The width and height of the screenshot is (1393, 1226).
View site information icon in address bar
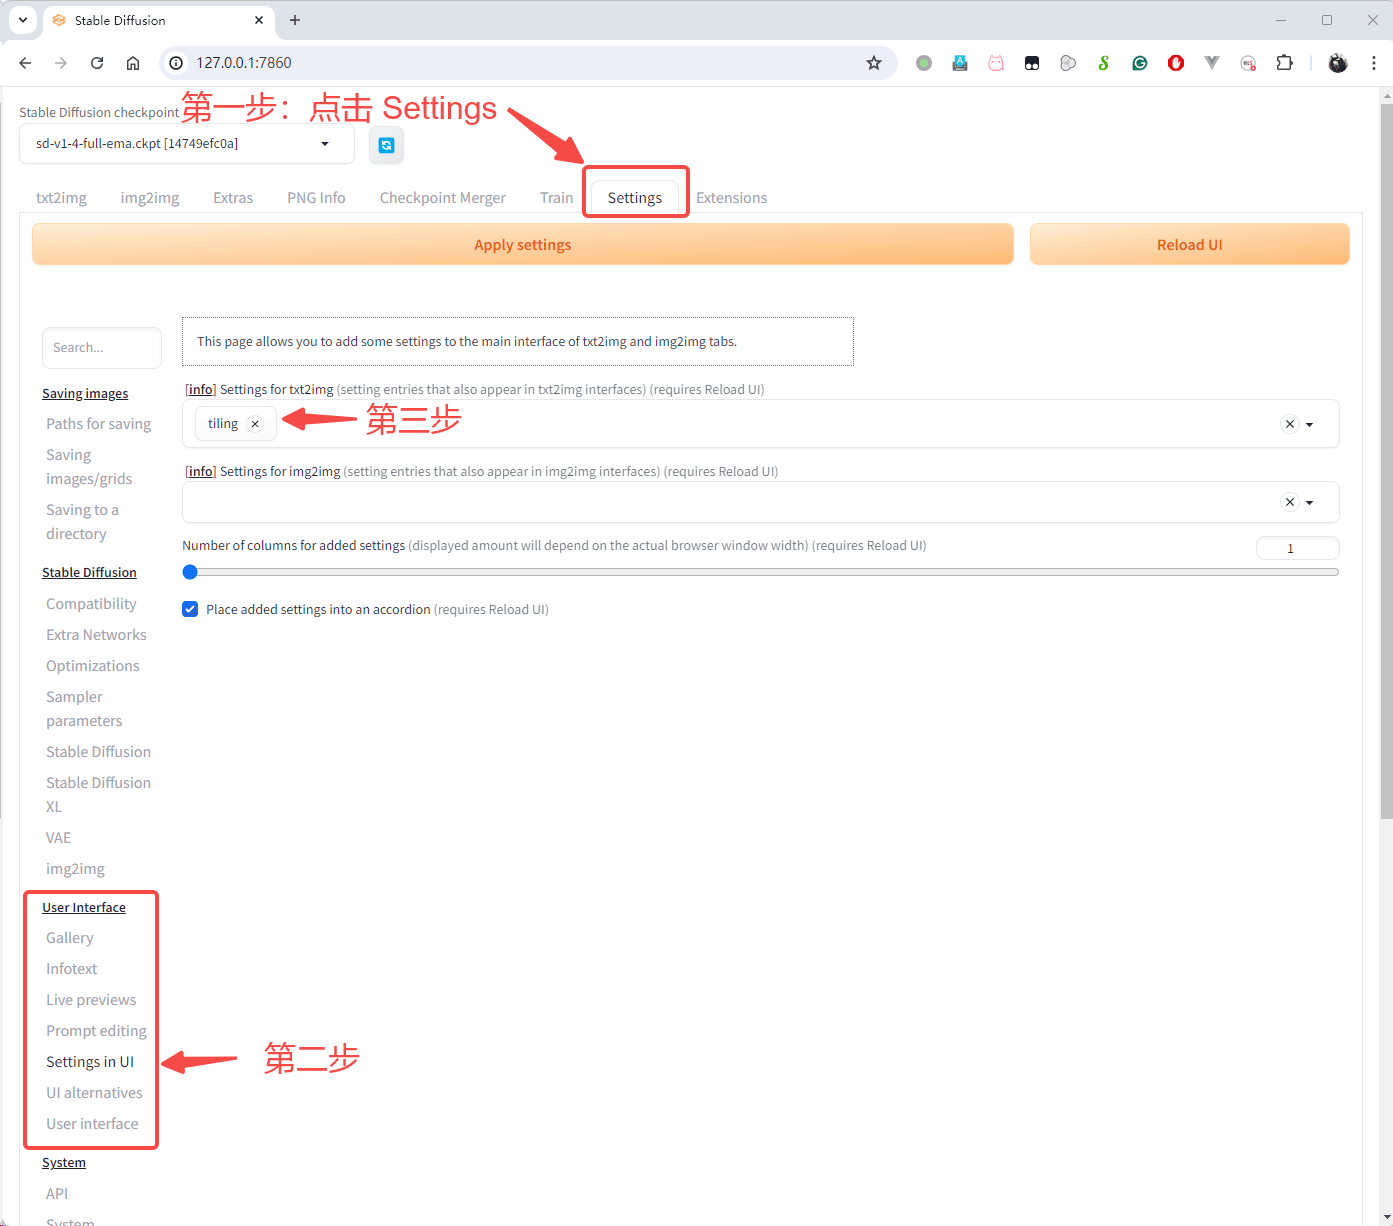tap(176, 63)
